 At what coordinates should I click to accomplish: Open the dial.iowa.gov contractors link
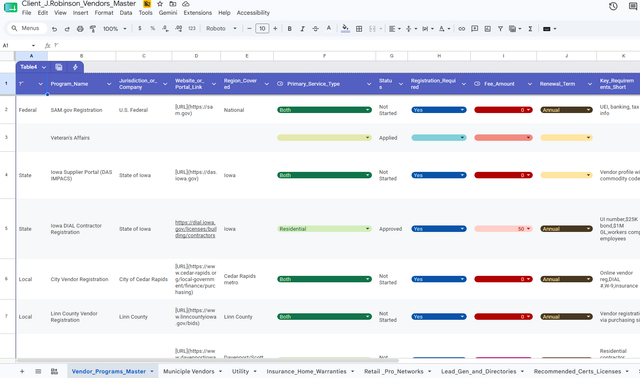[196, 229]
